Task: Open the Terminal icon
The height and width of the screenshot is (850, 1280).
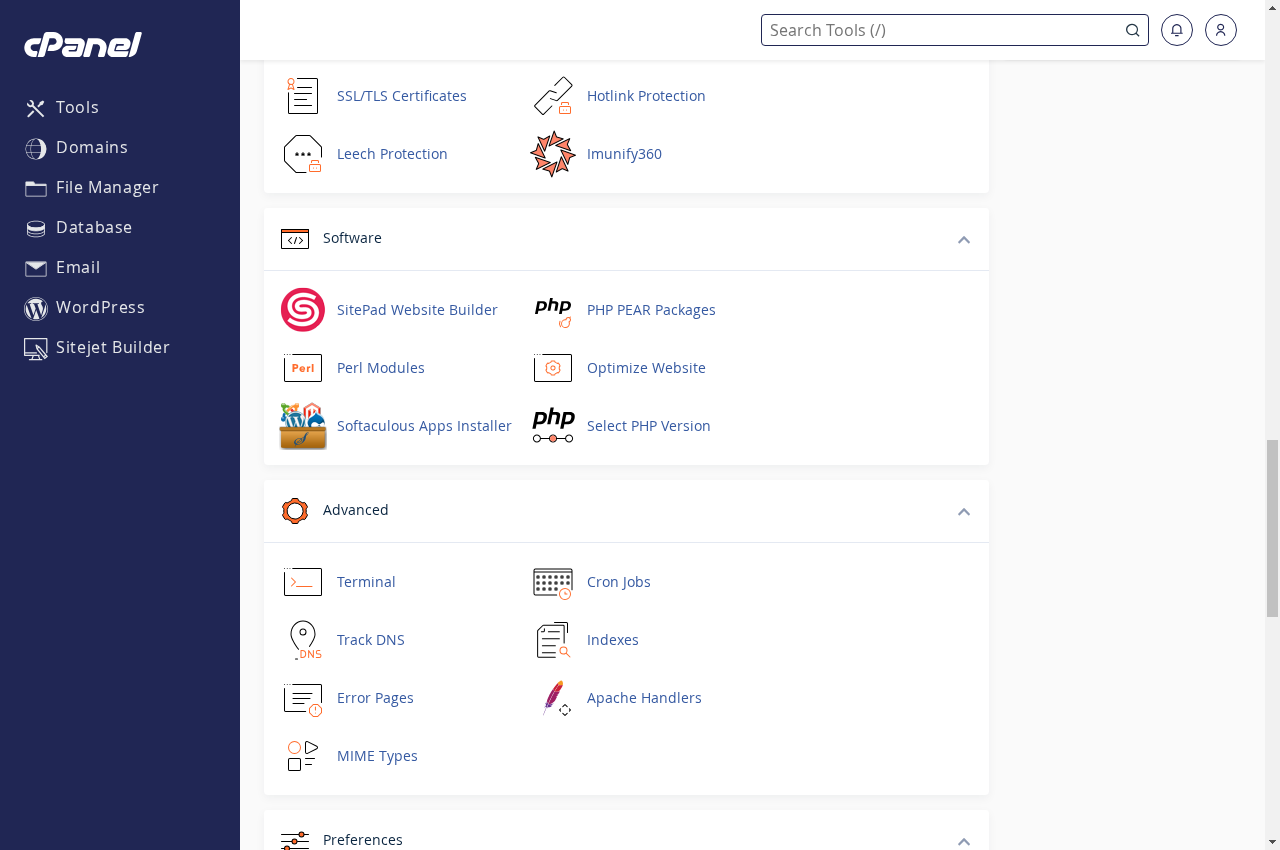Action: point(303,582)
